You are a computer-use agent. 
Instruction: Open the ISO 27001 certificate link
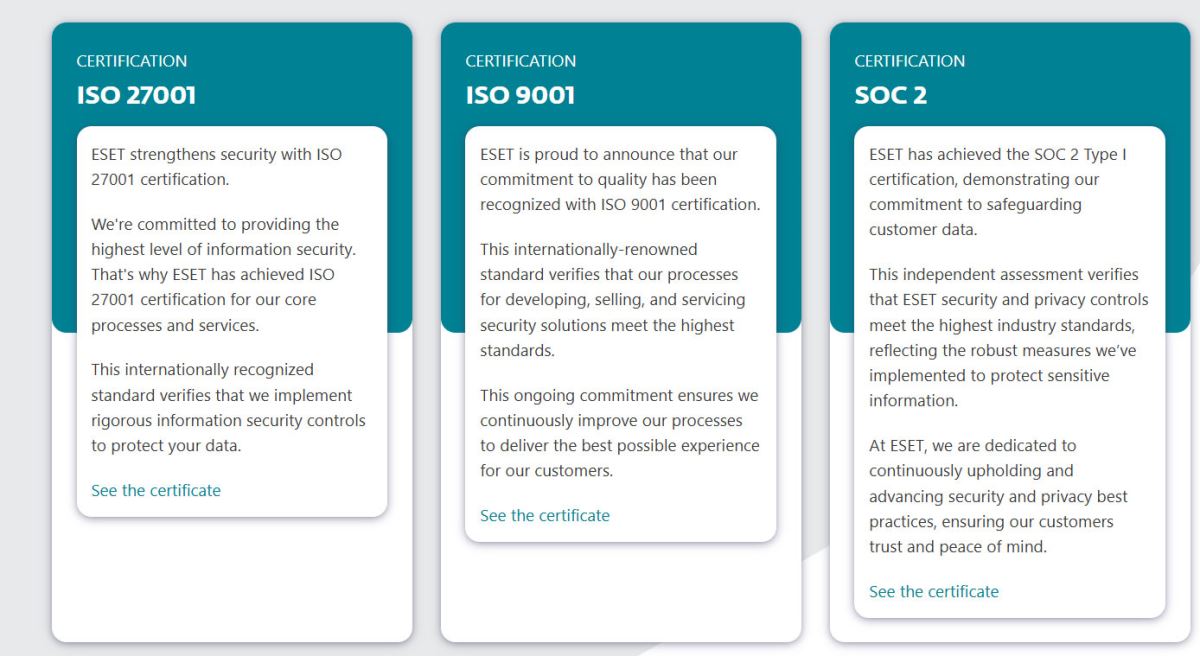pyautogui.click(x=156, y=490)
